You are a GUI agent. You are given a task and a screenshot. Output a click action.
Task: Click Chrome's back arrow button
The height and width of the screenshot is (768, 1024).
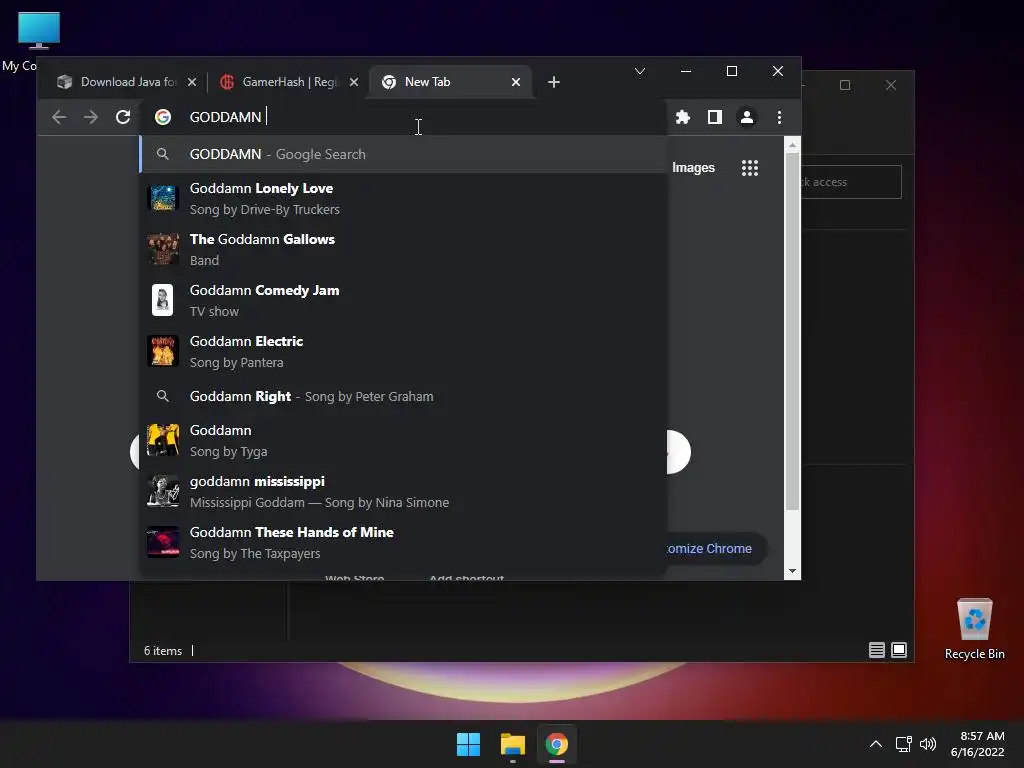(x=59, y=117)
